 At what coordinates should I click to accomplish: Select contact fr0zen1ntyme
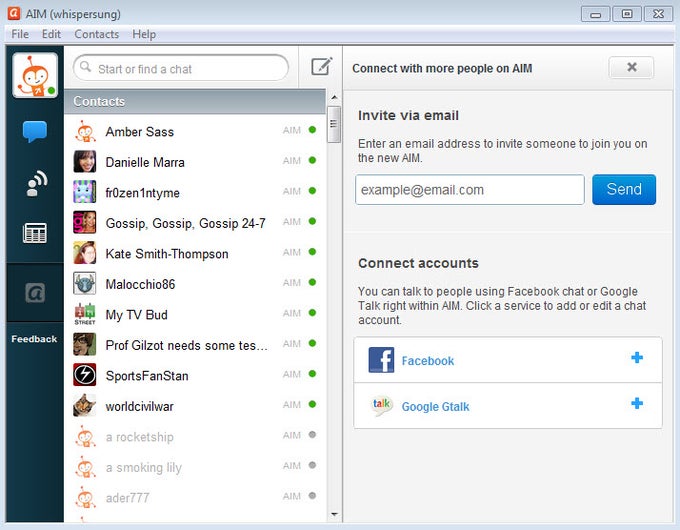tap(195, 192)
